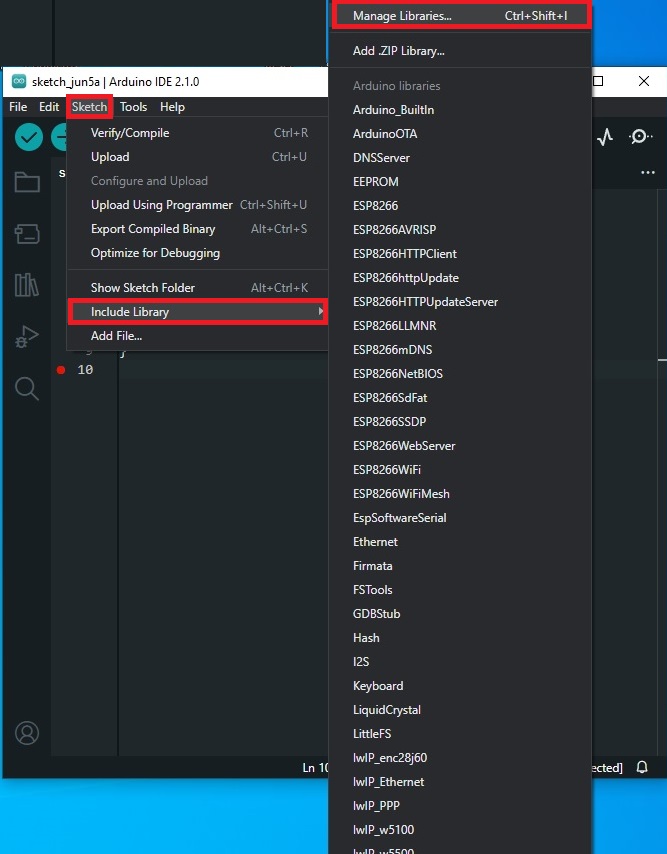Select Optimize for Debugging
The width and height of the screenshot is (667, 854).
pyautogui.click(x=198, y=253)
